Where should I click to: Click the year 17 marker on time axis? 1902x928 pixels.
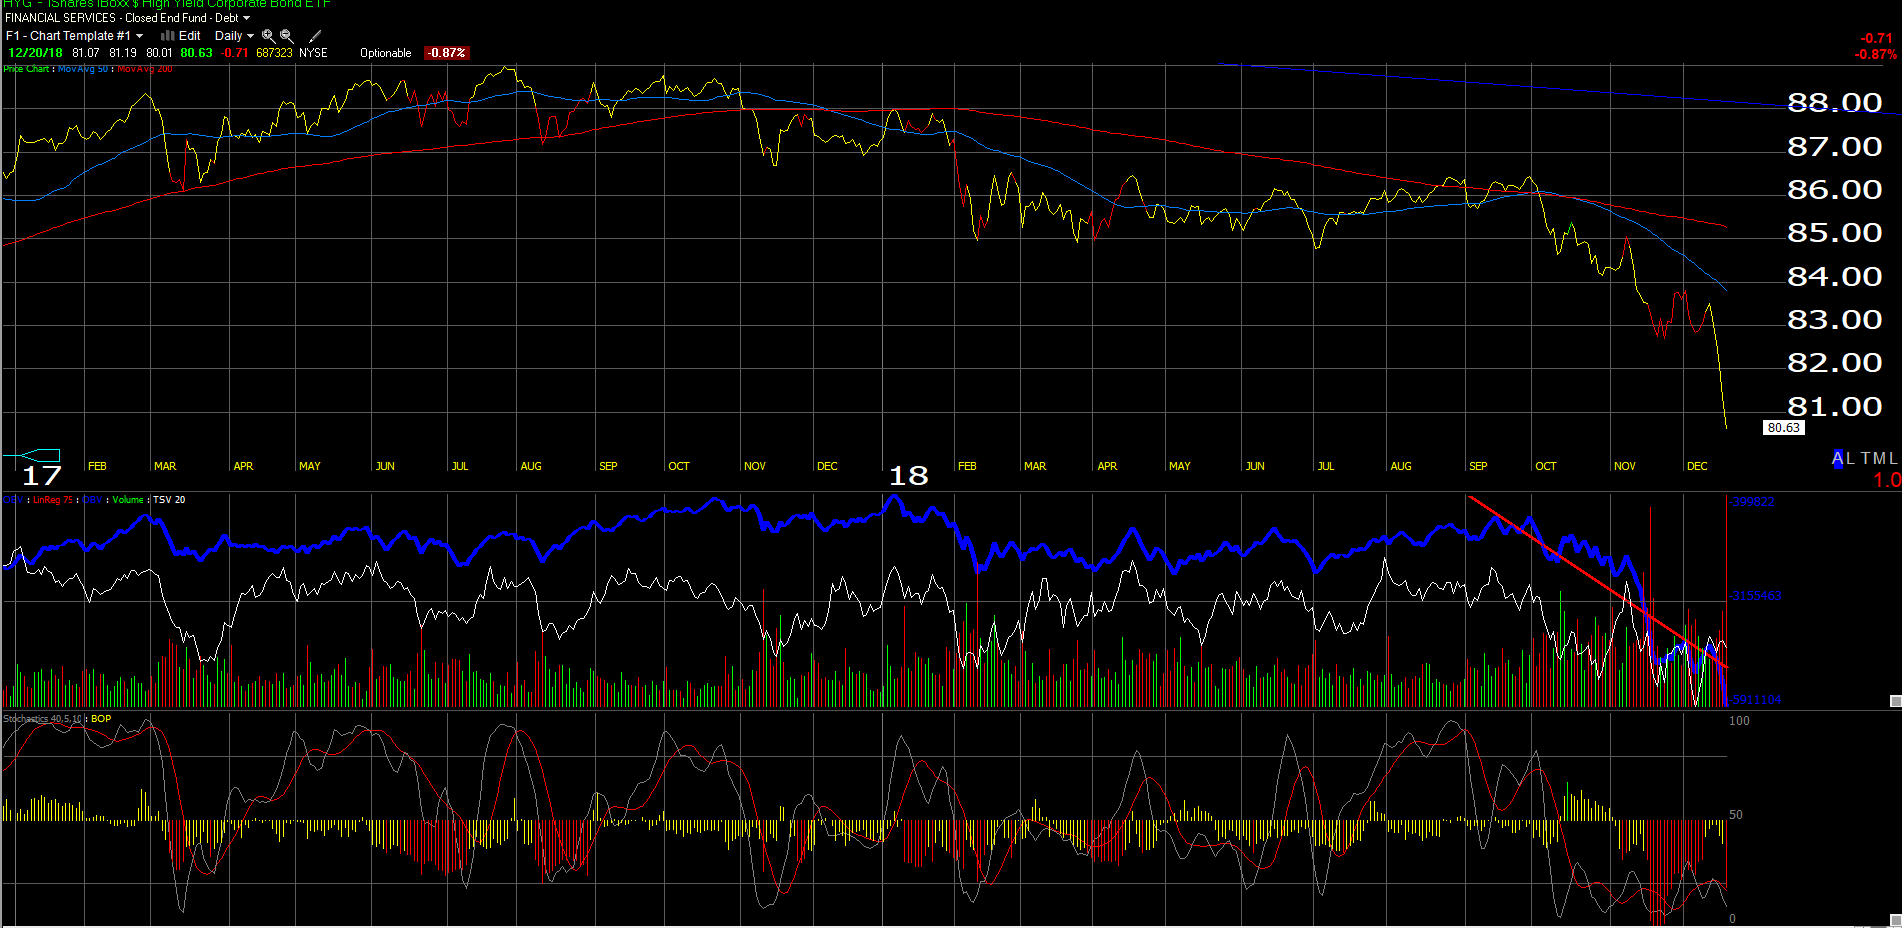tap(42, 476)
